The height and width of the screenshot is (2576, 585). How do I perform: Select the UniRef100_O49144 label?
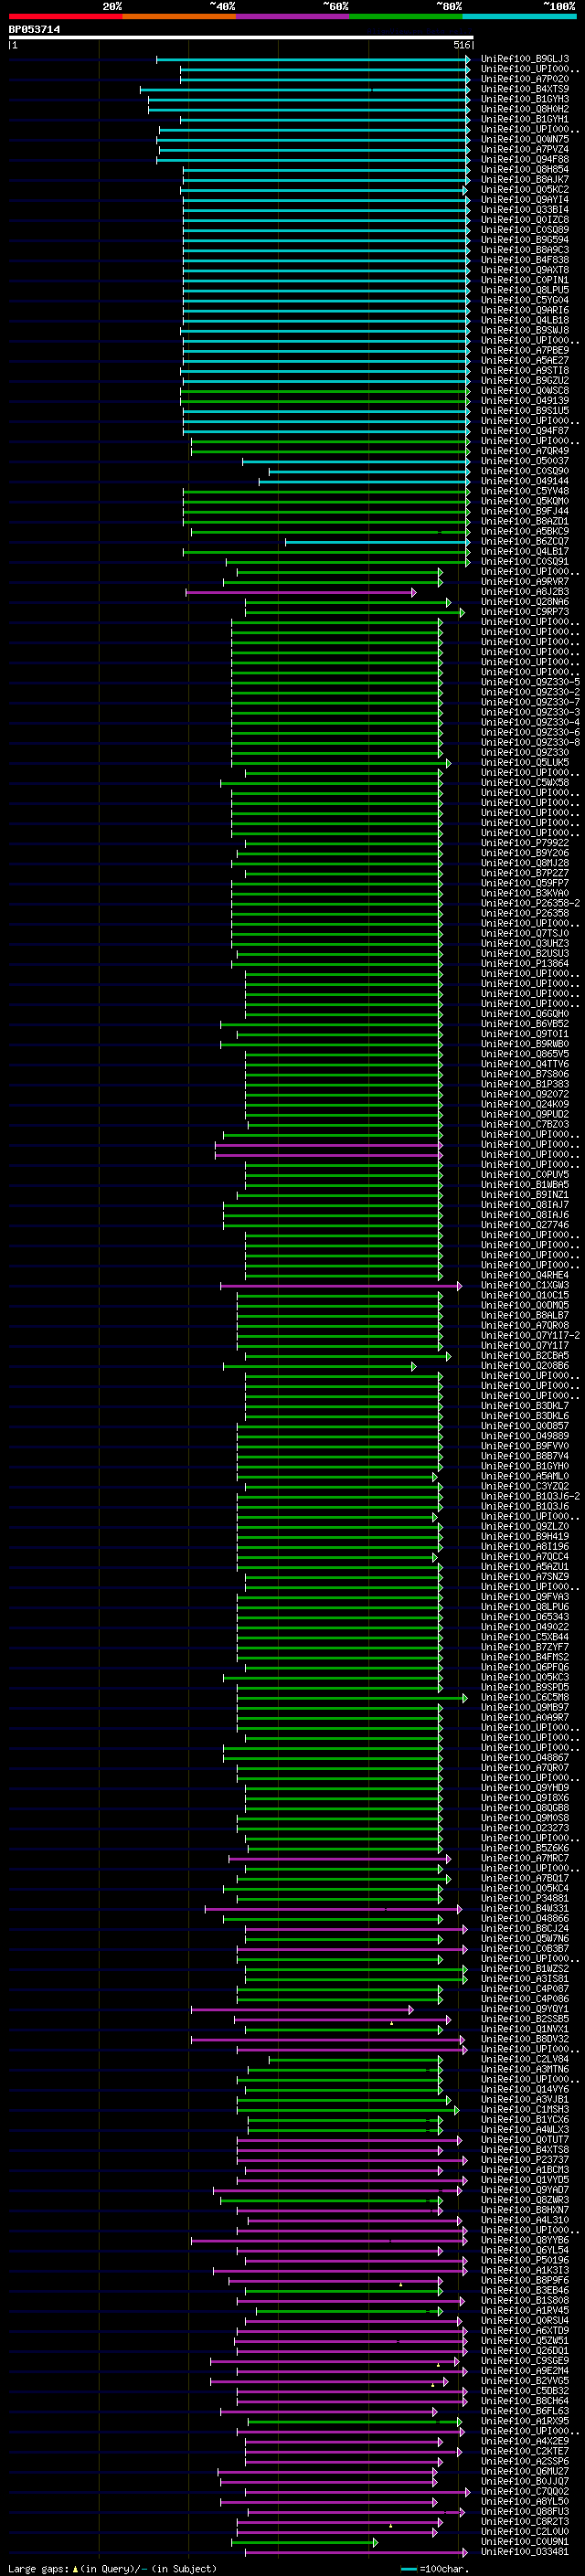(524, 481)
